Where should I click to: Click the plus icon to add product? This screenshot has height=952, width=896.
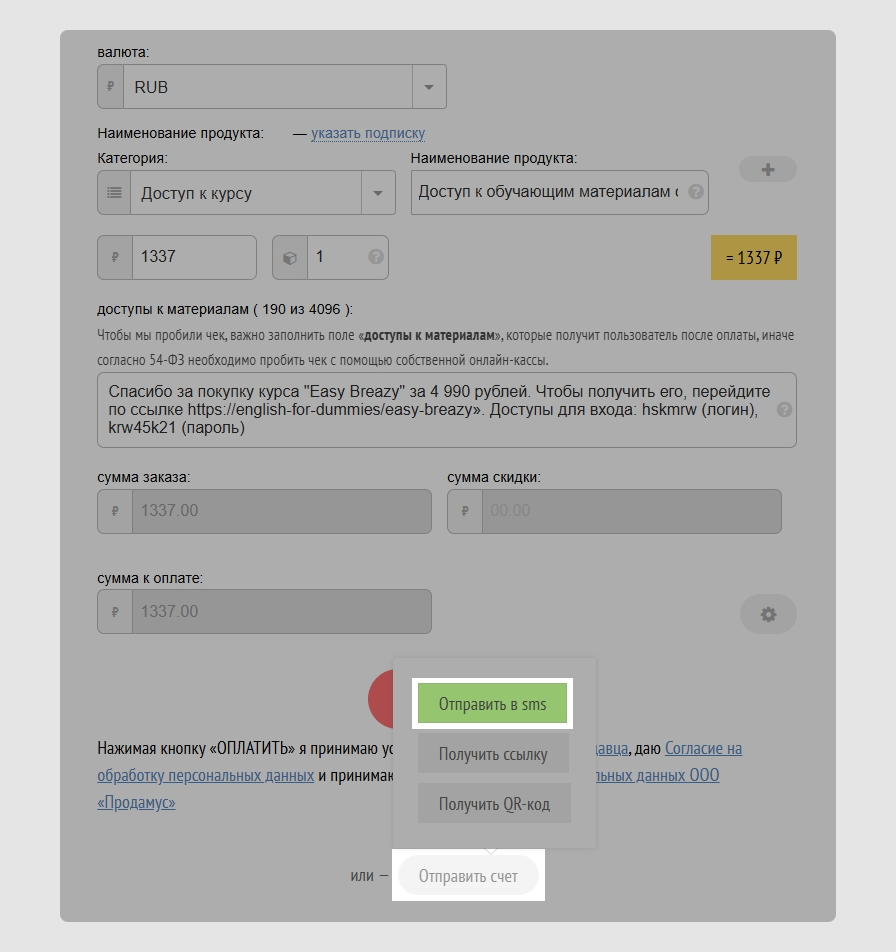pos(767,170)
